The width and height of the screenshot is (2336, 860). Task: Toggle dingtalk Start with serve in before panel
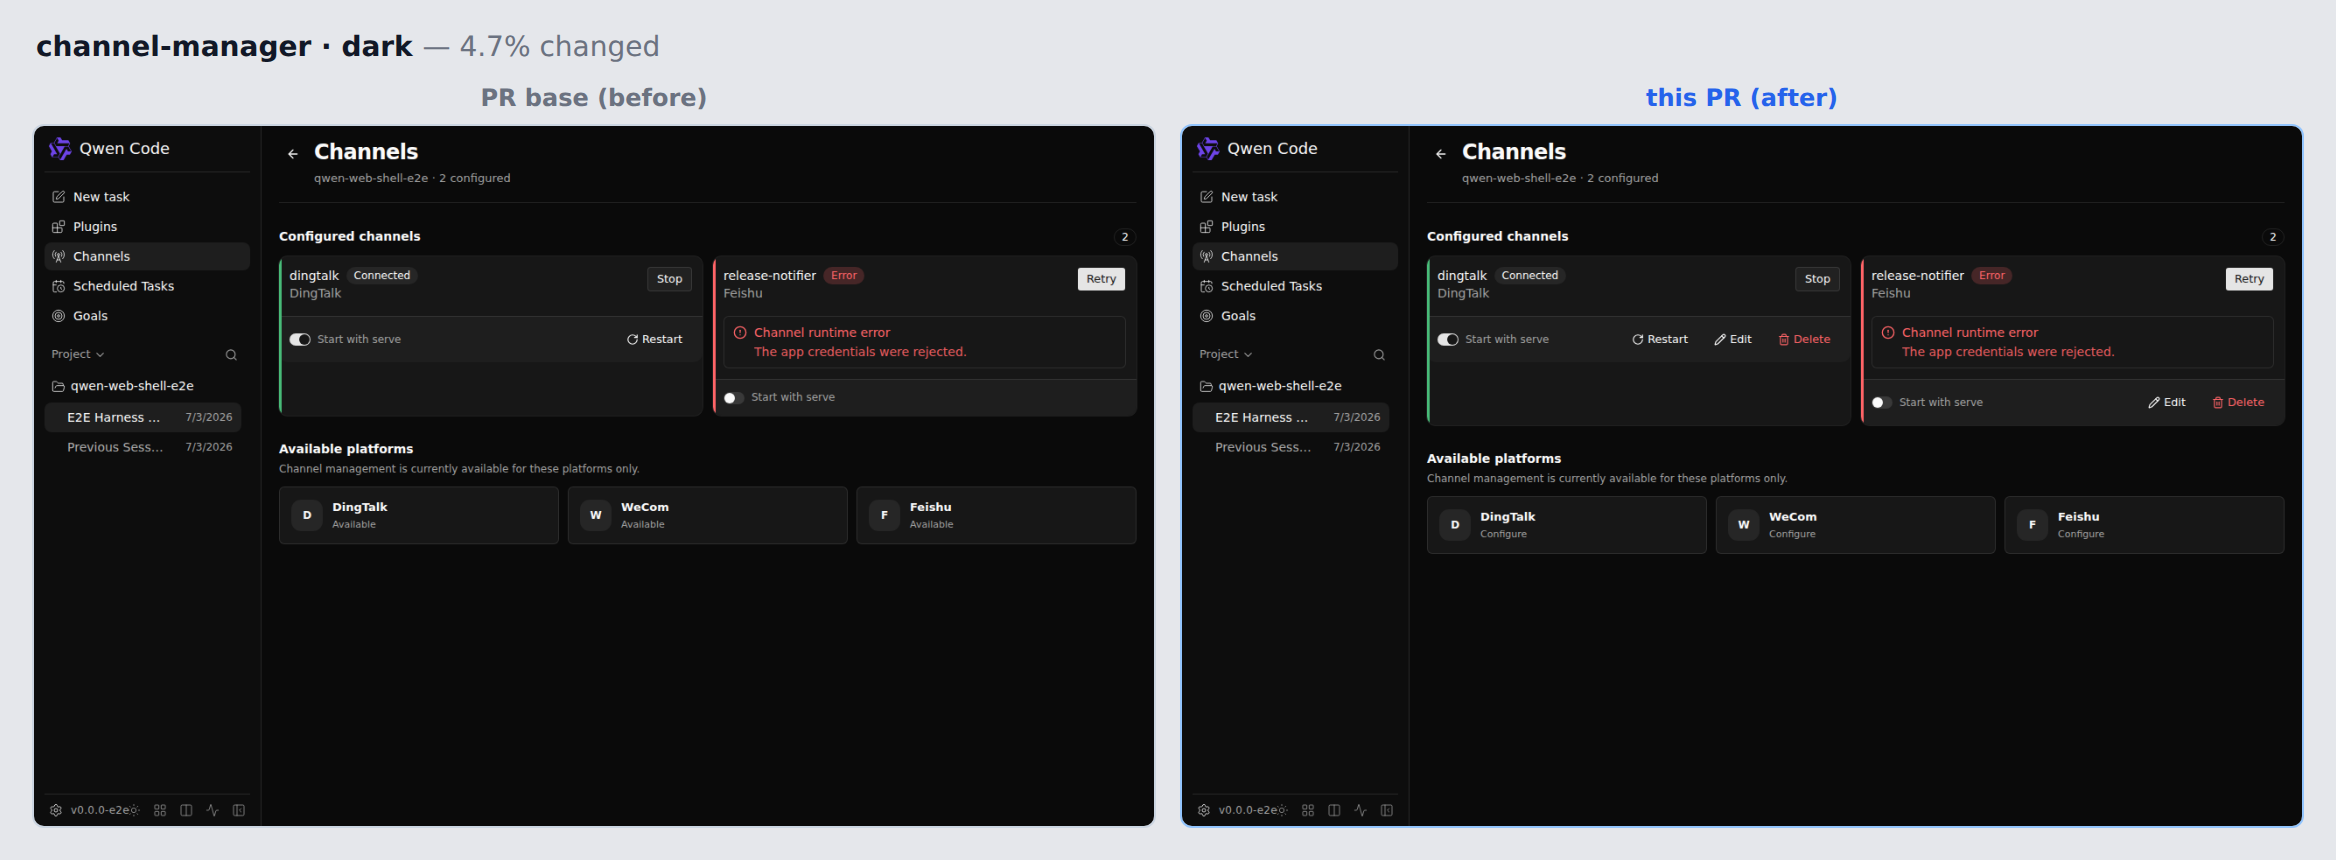coord(300,340)
